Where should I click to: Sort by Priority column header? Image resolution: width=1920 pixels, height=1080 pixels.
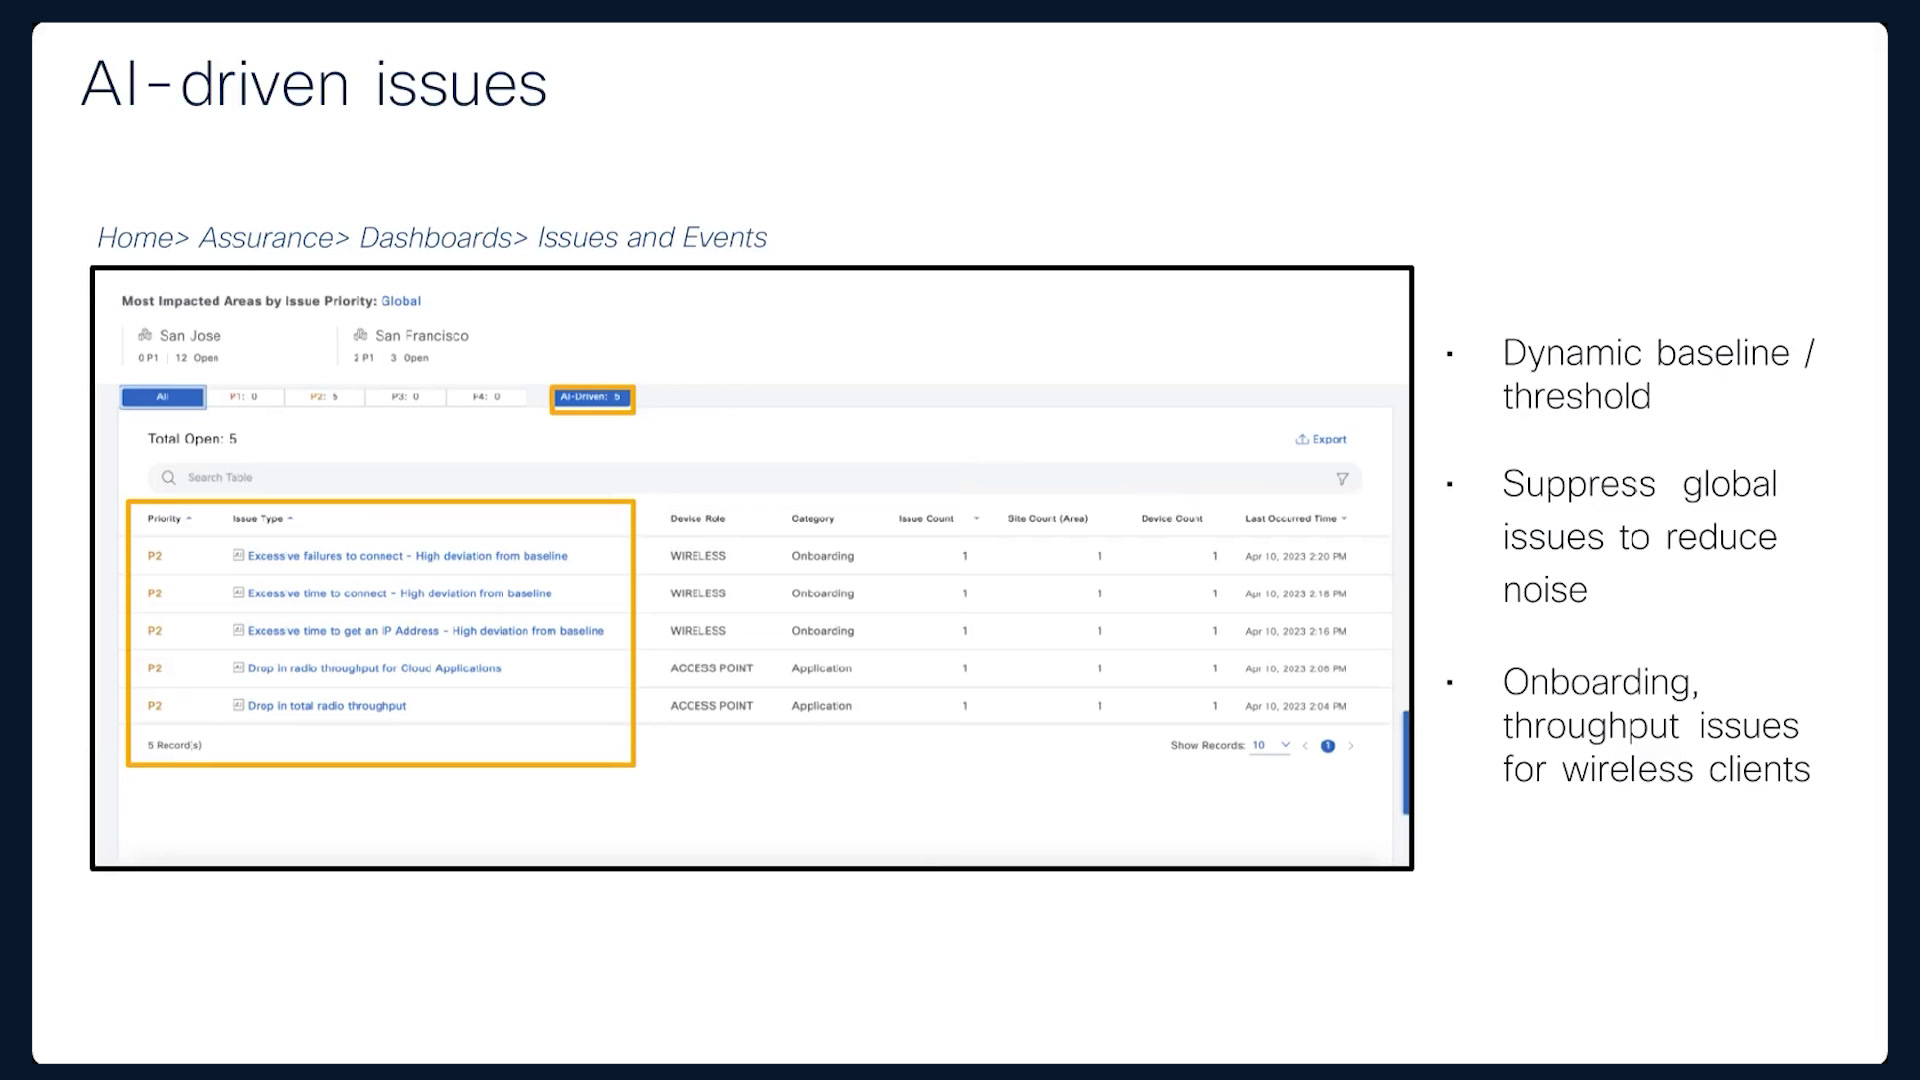coord(169,519)
